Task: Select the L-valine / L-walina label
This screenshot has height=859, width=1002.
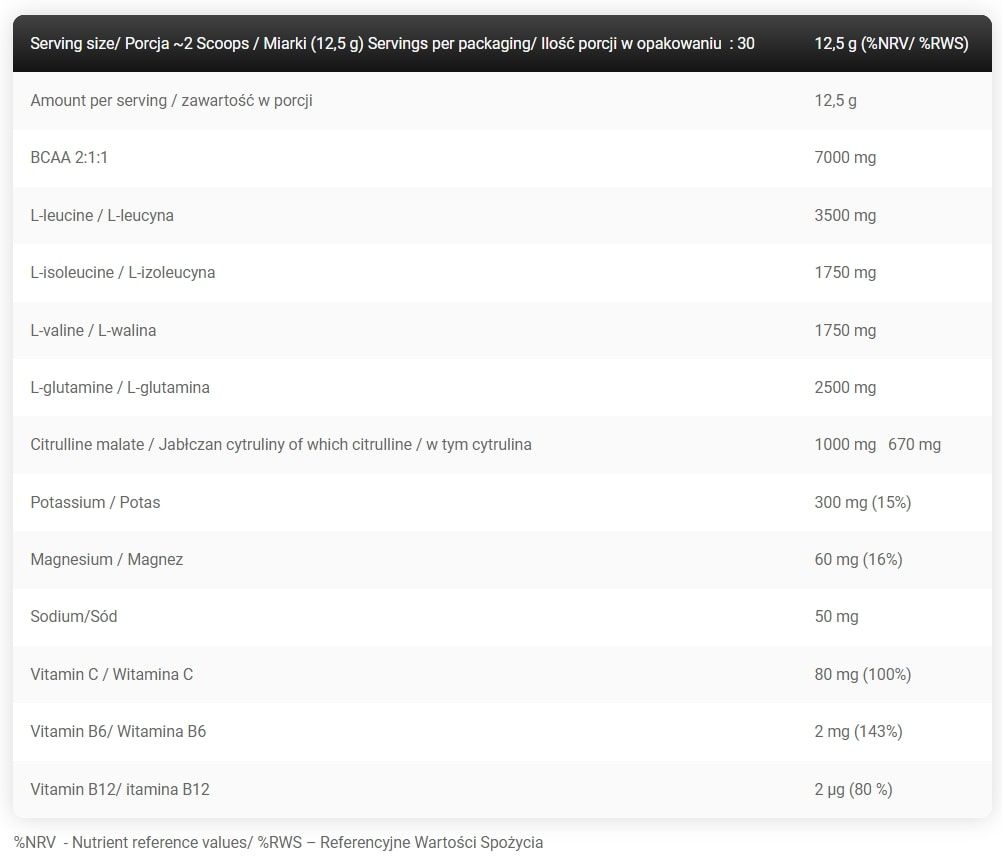Action: pyautogui.click(x=93, y=330)
